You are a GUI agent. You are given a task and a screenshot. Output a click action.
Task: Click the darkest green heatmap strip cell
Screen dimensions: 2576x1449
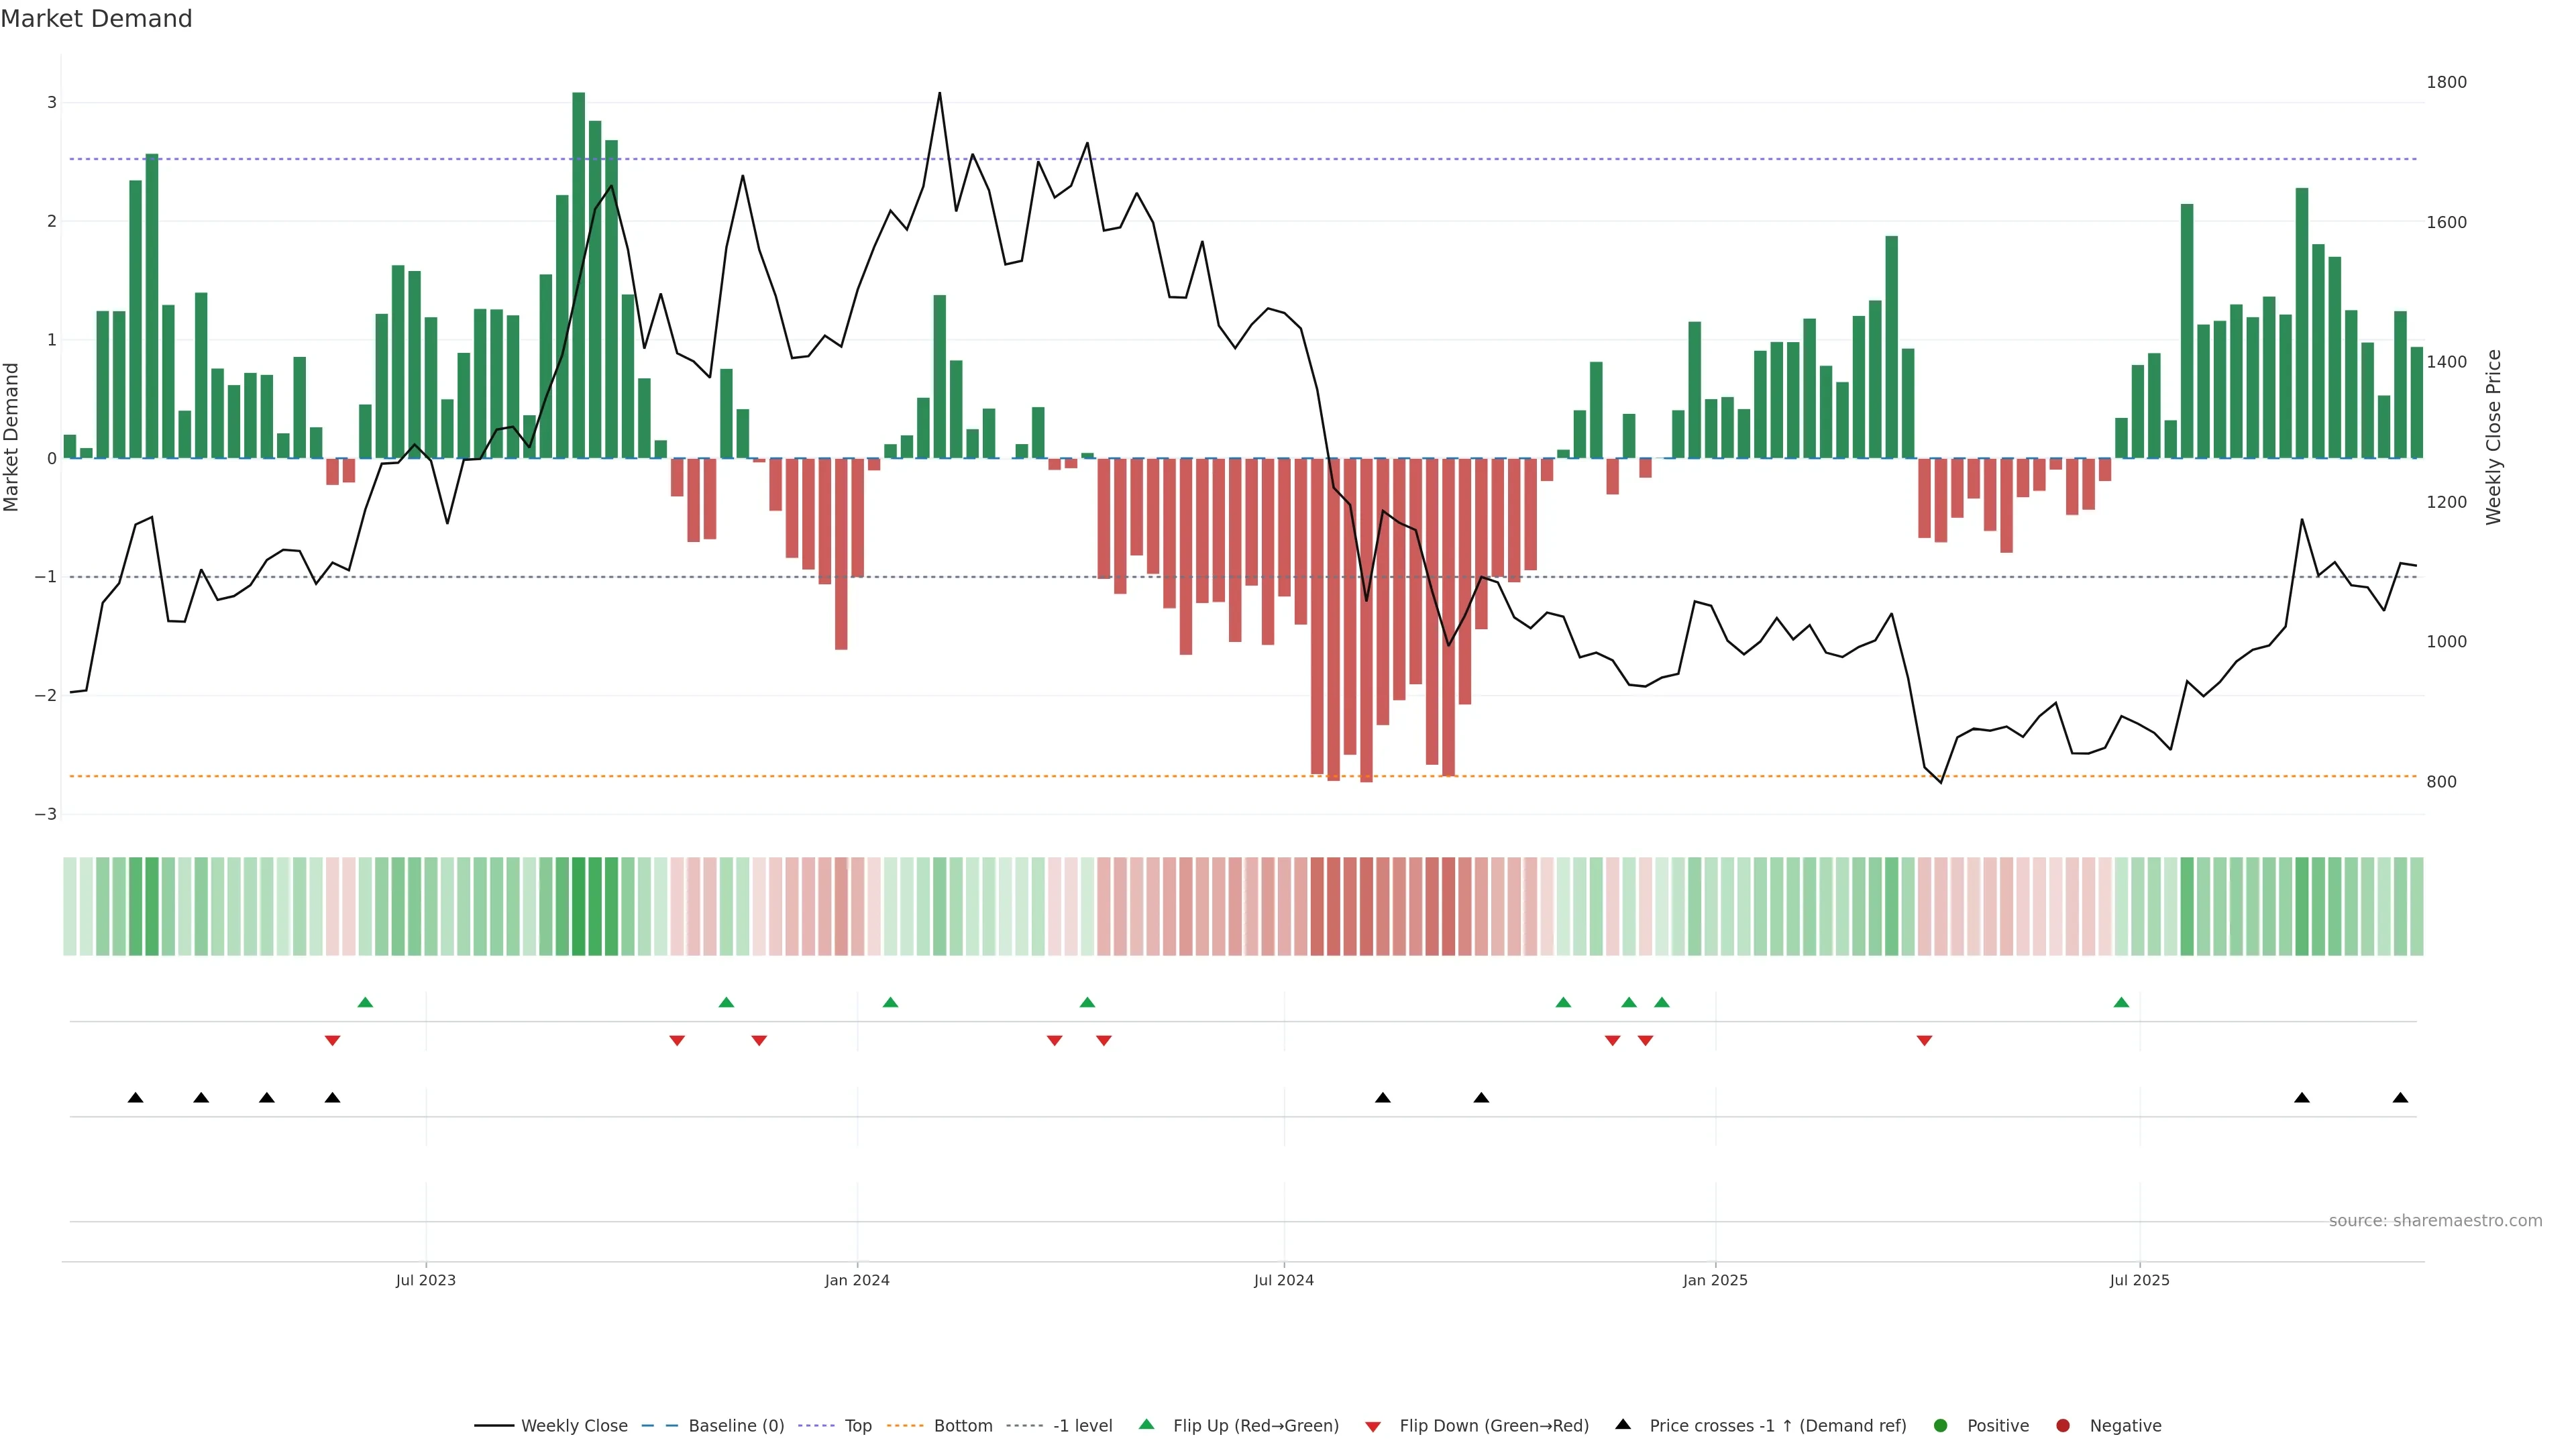tap(578, 906)
